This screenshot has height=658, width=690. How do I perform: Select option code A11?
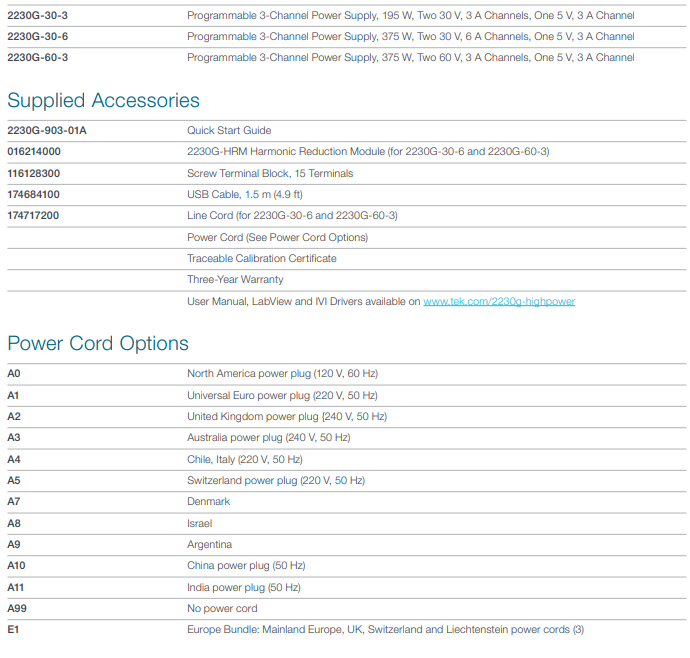point(15,588)
